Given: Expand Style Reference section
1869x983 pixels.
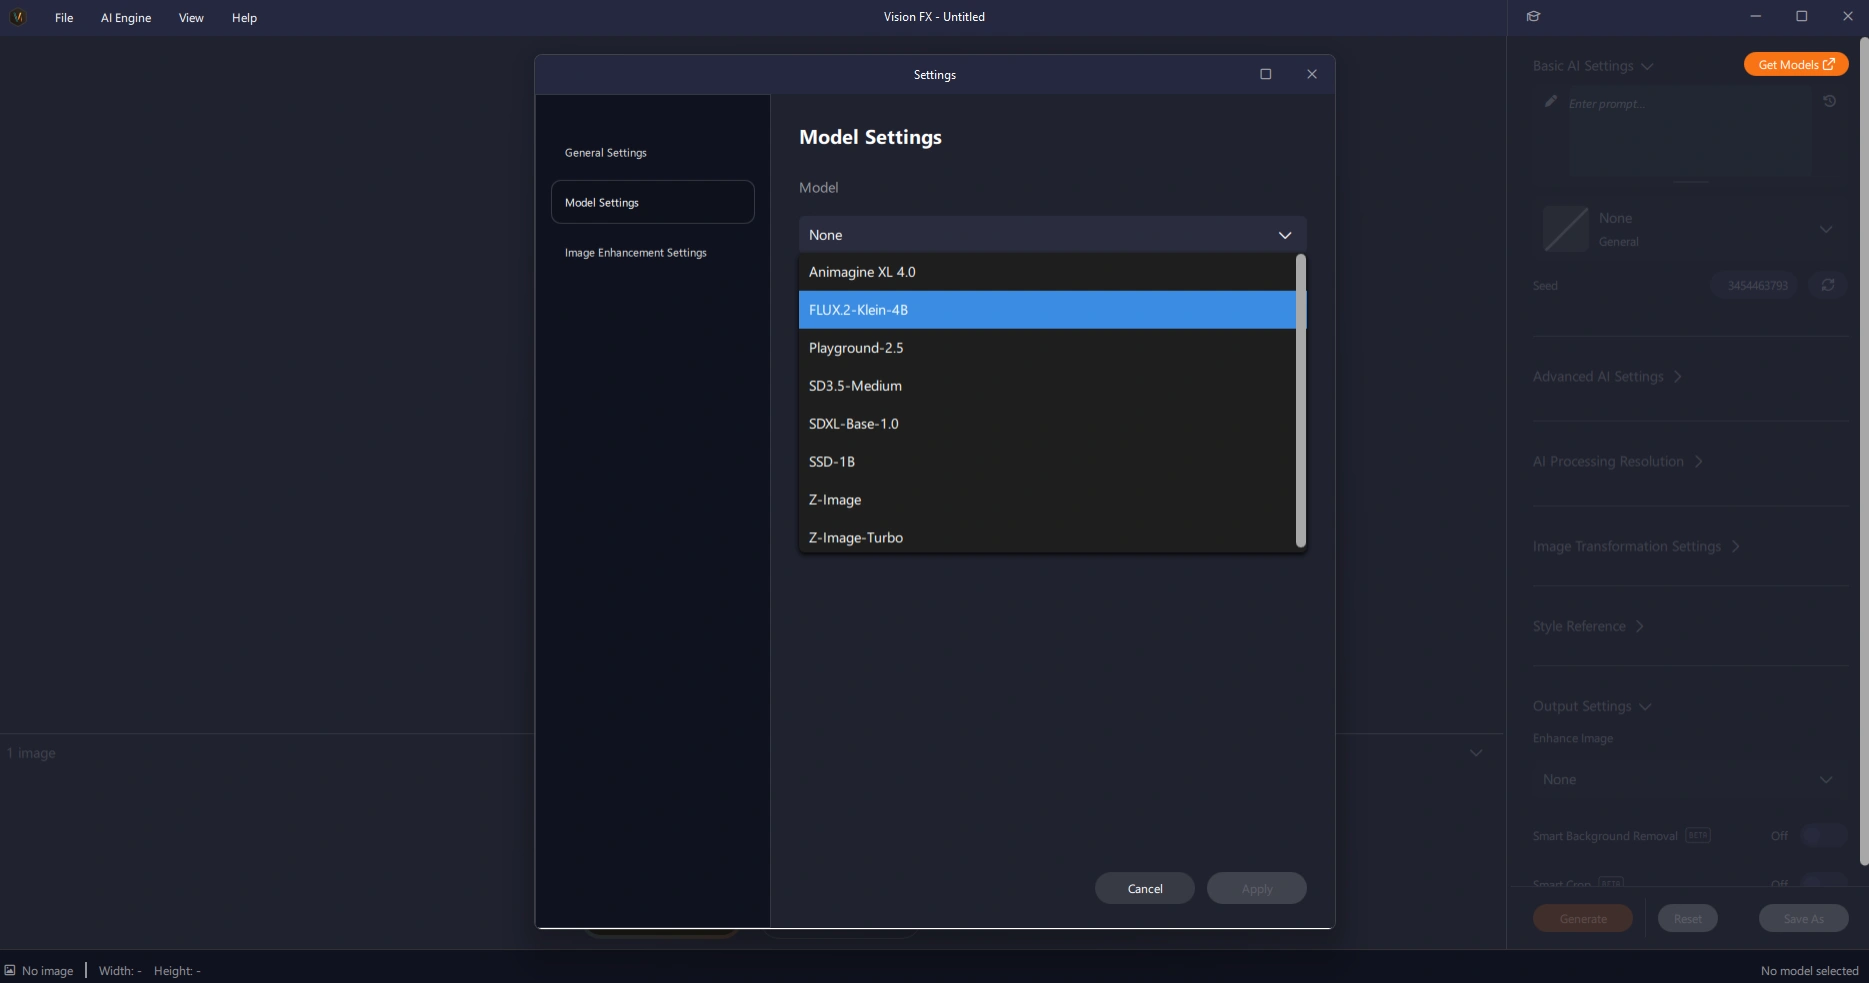Looking at the screenshot, I should (x=1589, y=627).
